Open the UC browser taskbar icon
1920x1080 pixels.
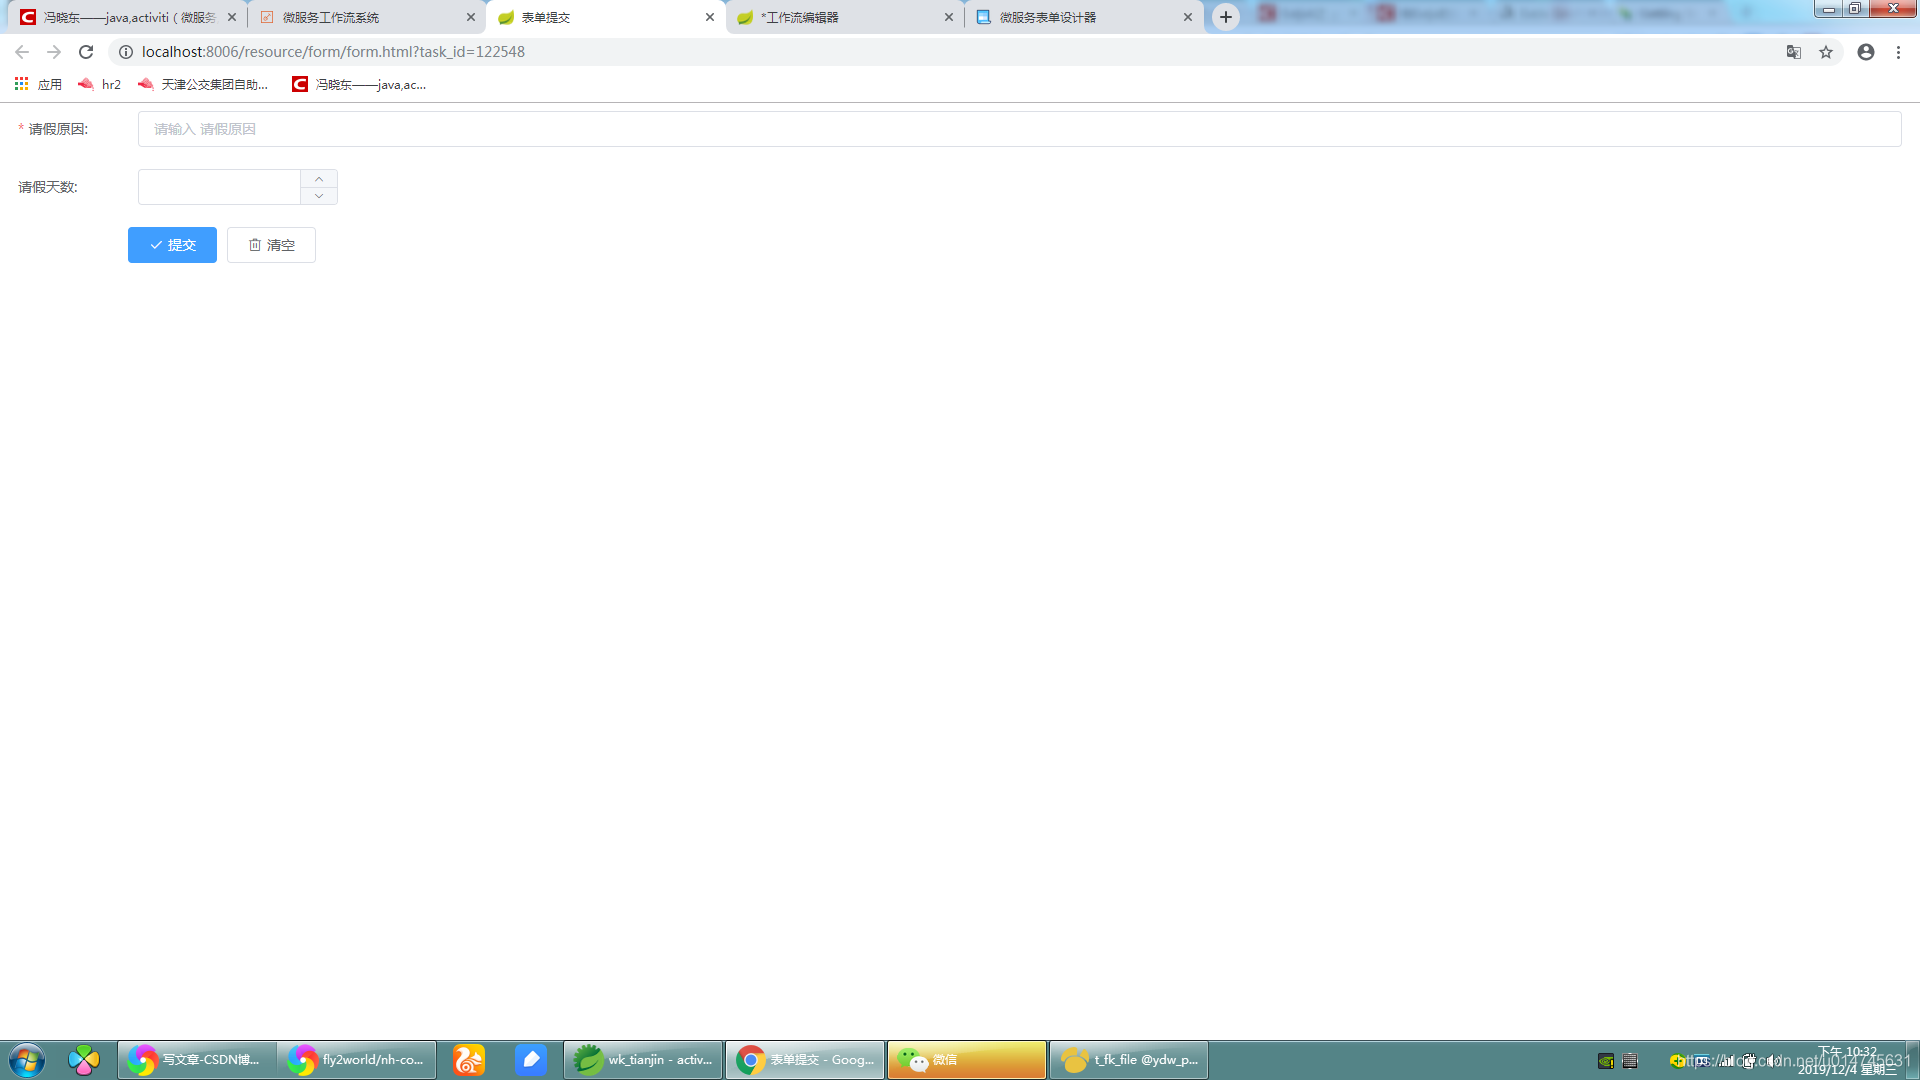(x=469, y=1060)
